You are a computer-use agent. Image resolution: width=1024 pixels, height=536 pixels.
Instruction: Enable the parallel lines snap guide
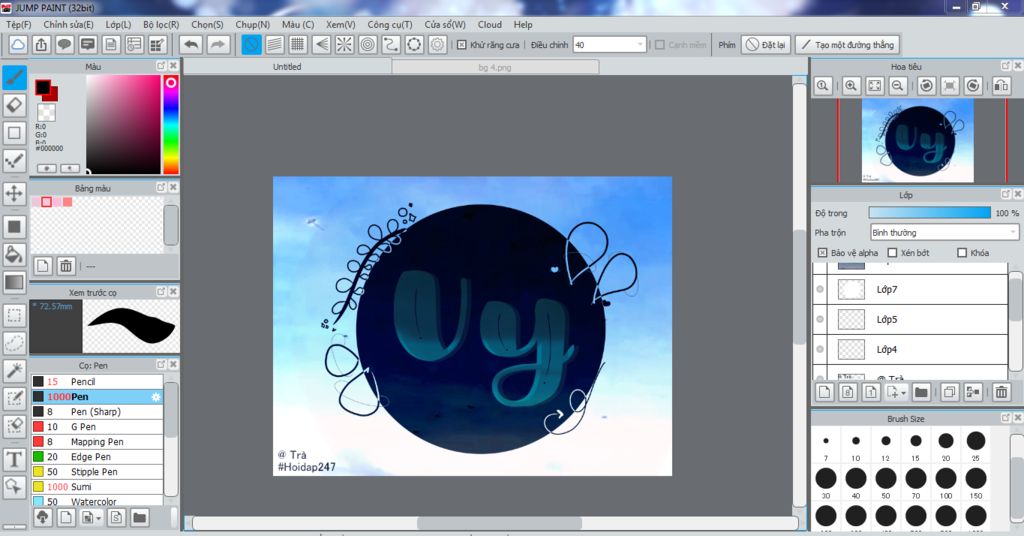(x=274, y=45)
